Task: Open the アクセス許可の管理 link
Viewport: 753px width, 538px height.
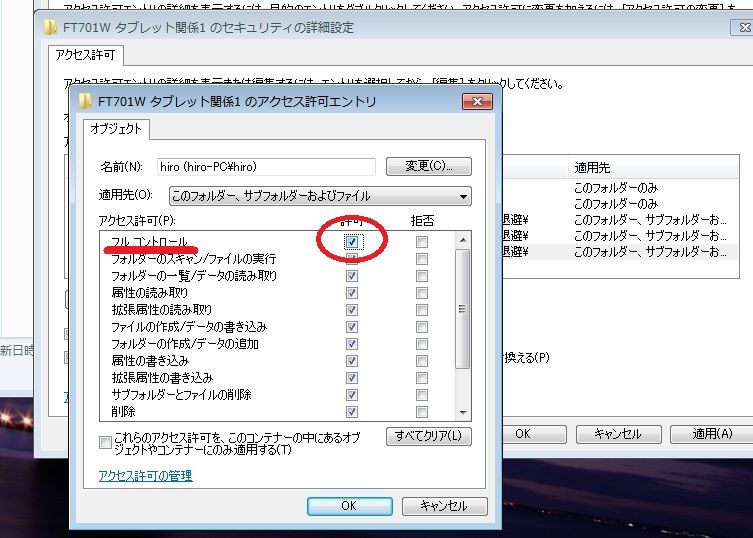Action: [145, 476]
